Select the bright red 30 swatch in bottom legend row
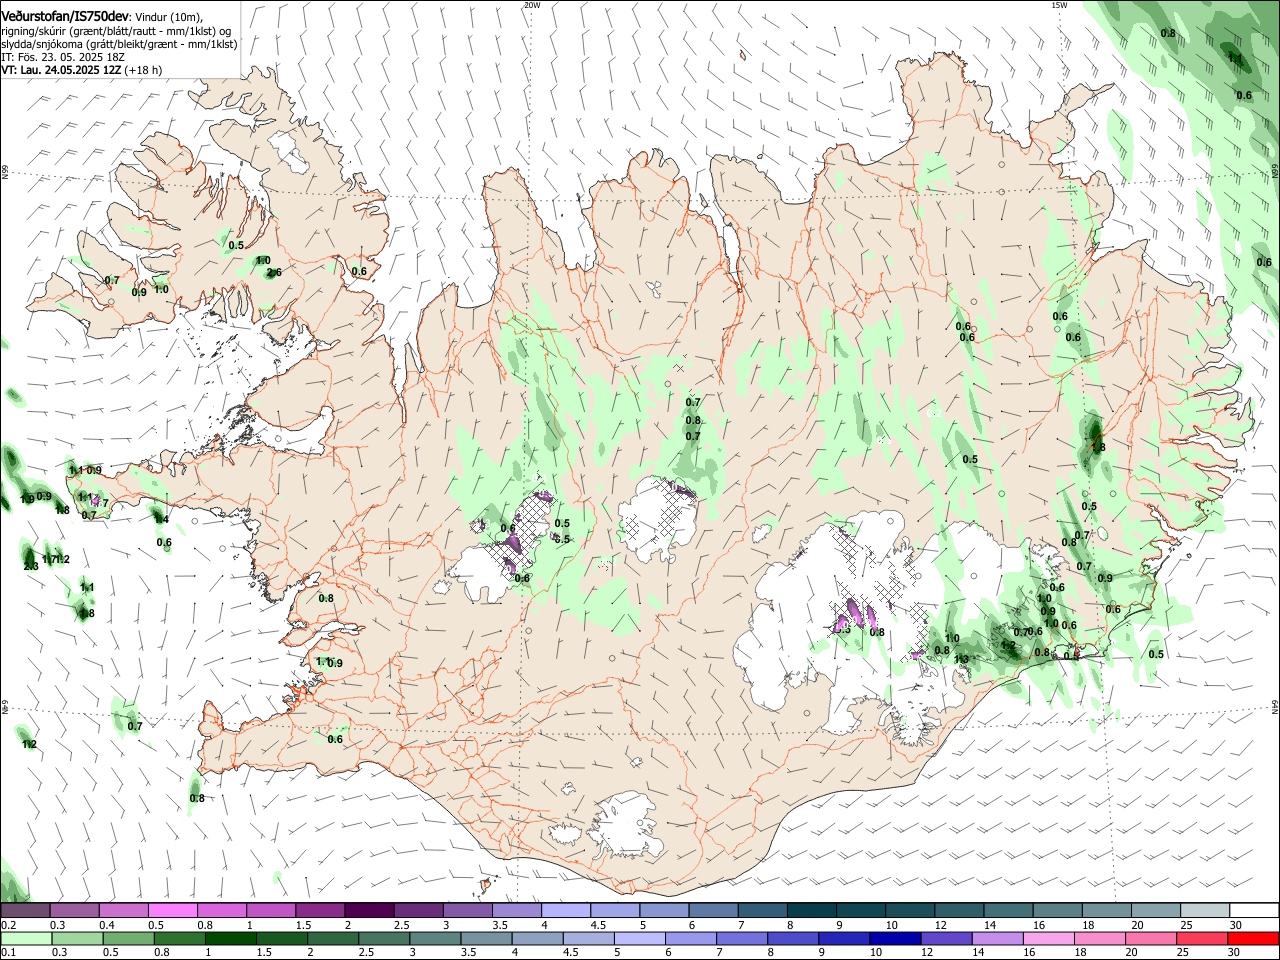1280x960 pixels. [1251, 939]
